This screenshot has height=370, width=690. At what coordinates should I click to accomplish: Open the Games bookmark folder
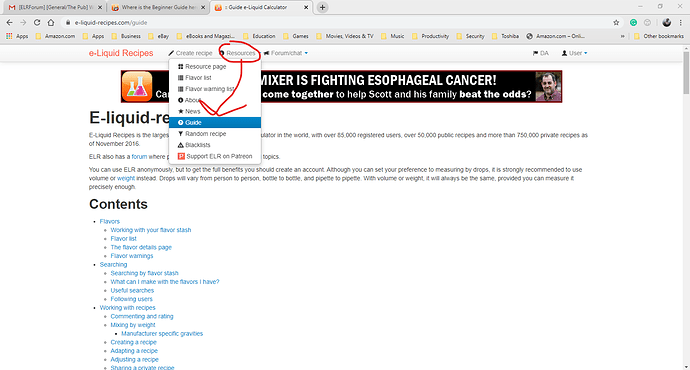296,36
